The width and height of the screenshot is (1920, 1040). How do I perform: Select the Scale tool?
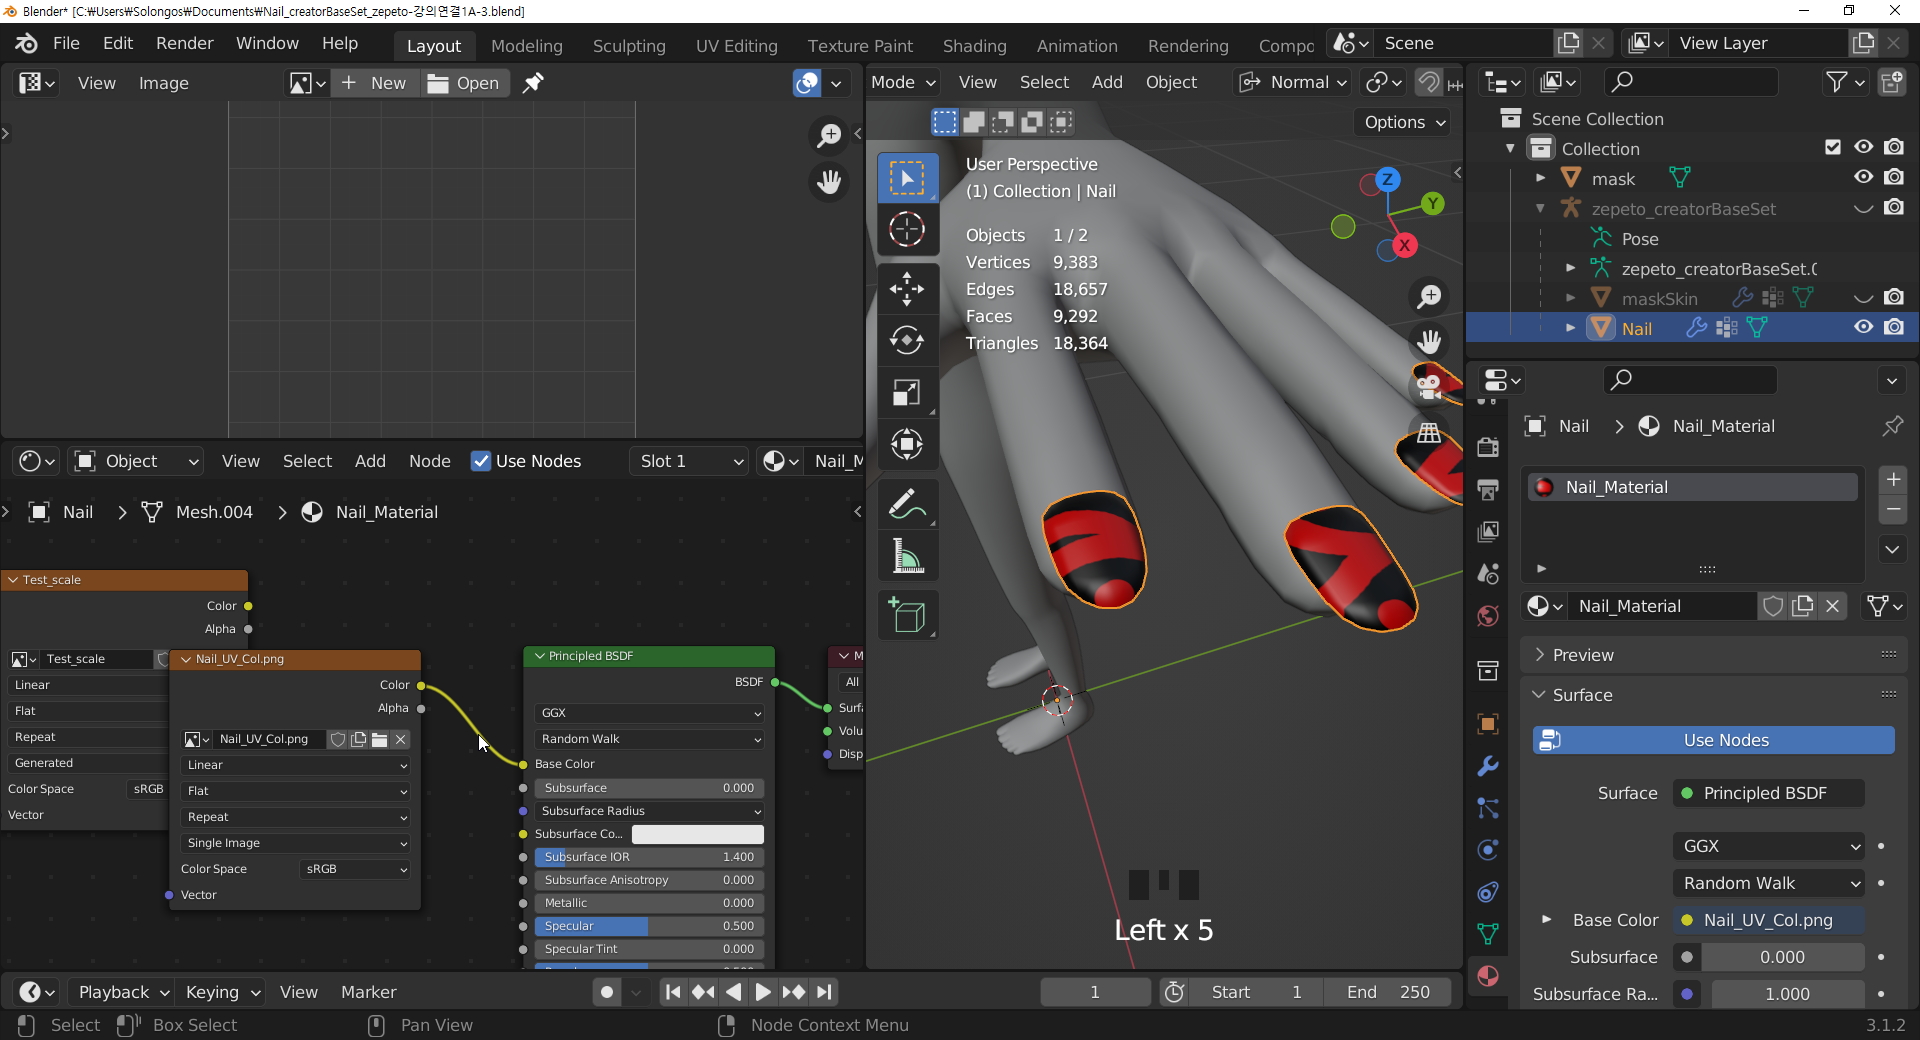tap(907, 393)
